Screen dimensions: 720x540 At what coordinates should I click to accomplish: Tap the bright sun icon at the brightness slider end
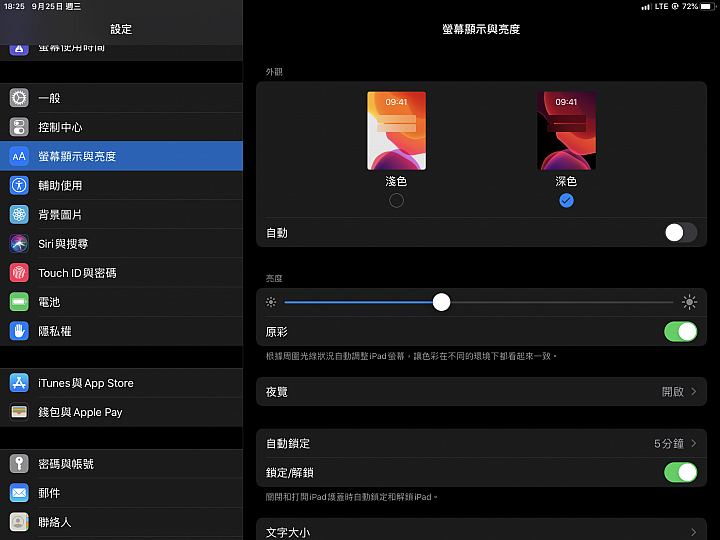click(x=689, y=302)
